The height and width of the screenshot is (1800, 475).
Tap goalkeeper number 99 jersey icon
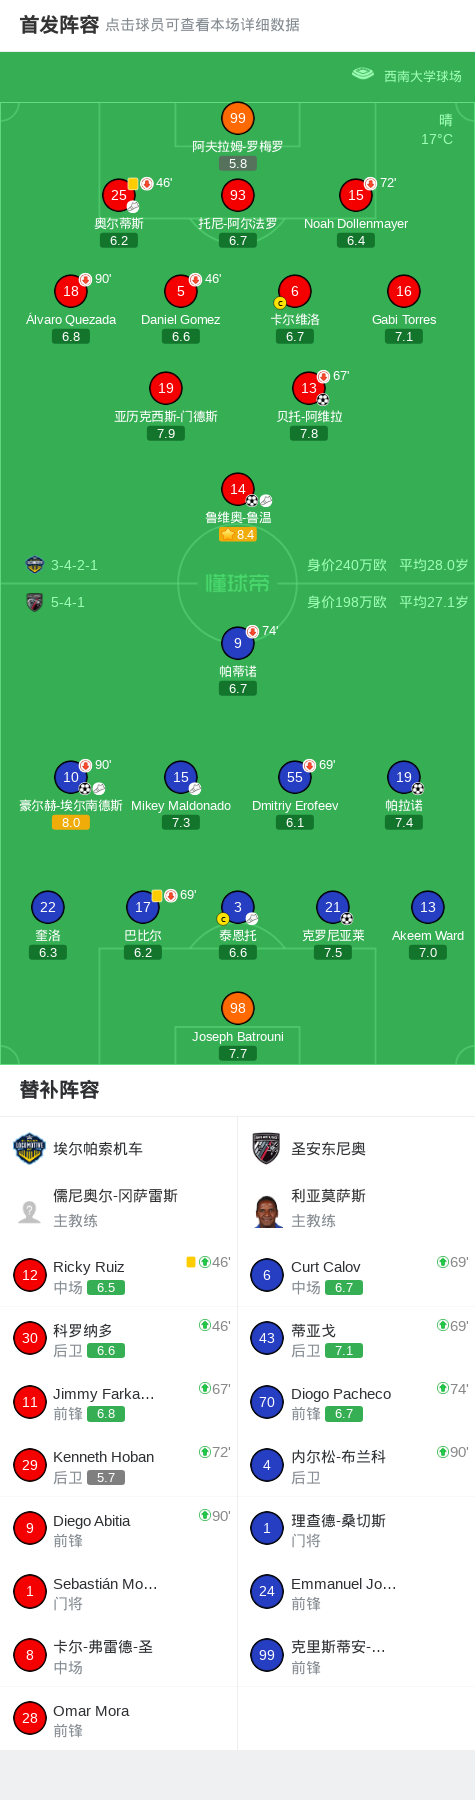coord(237,118)
